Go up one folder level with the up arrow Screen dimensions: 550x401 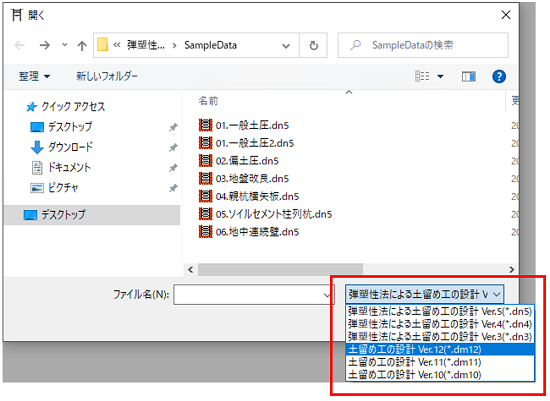coord(82,46)
